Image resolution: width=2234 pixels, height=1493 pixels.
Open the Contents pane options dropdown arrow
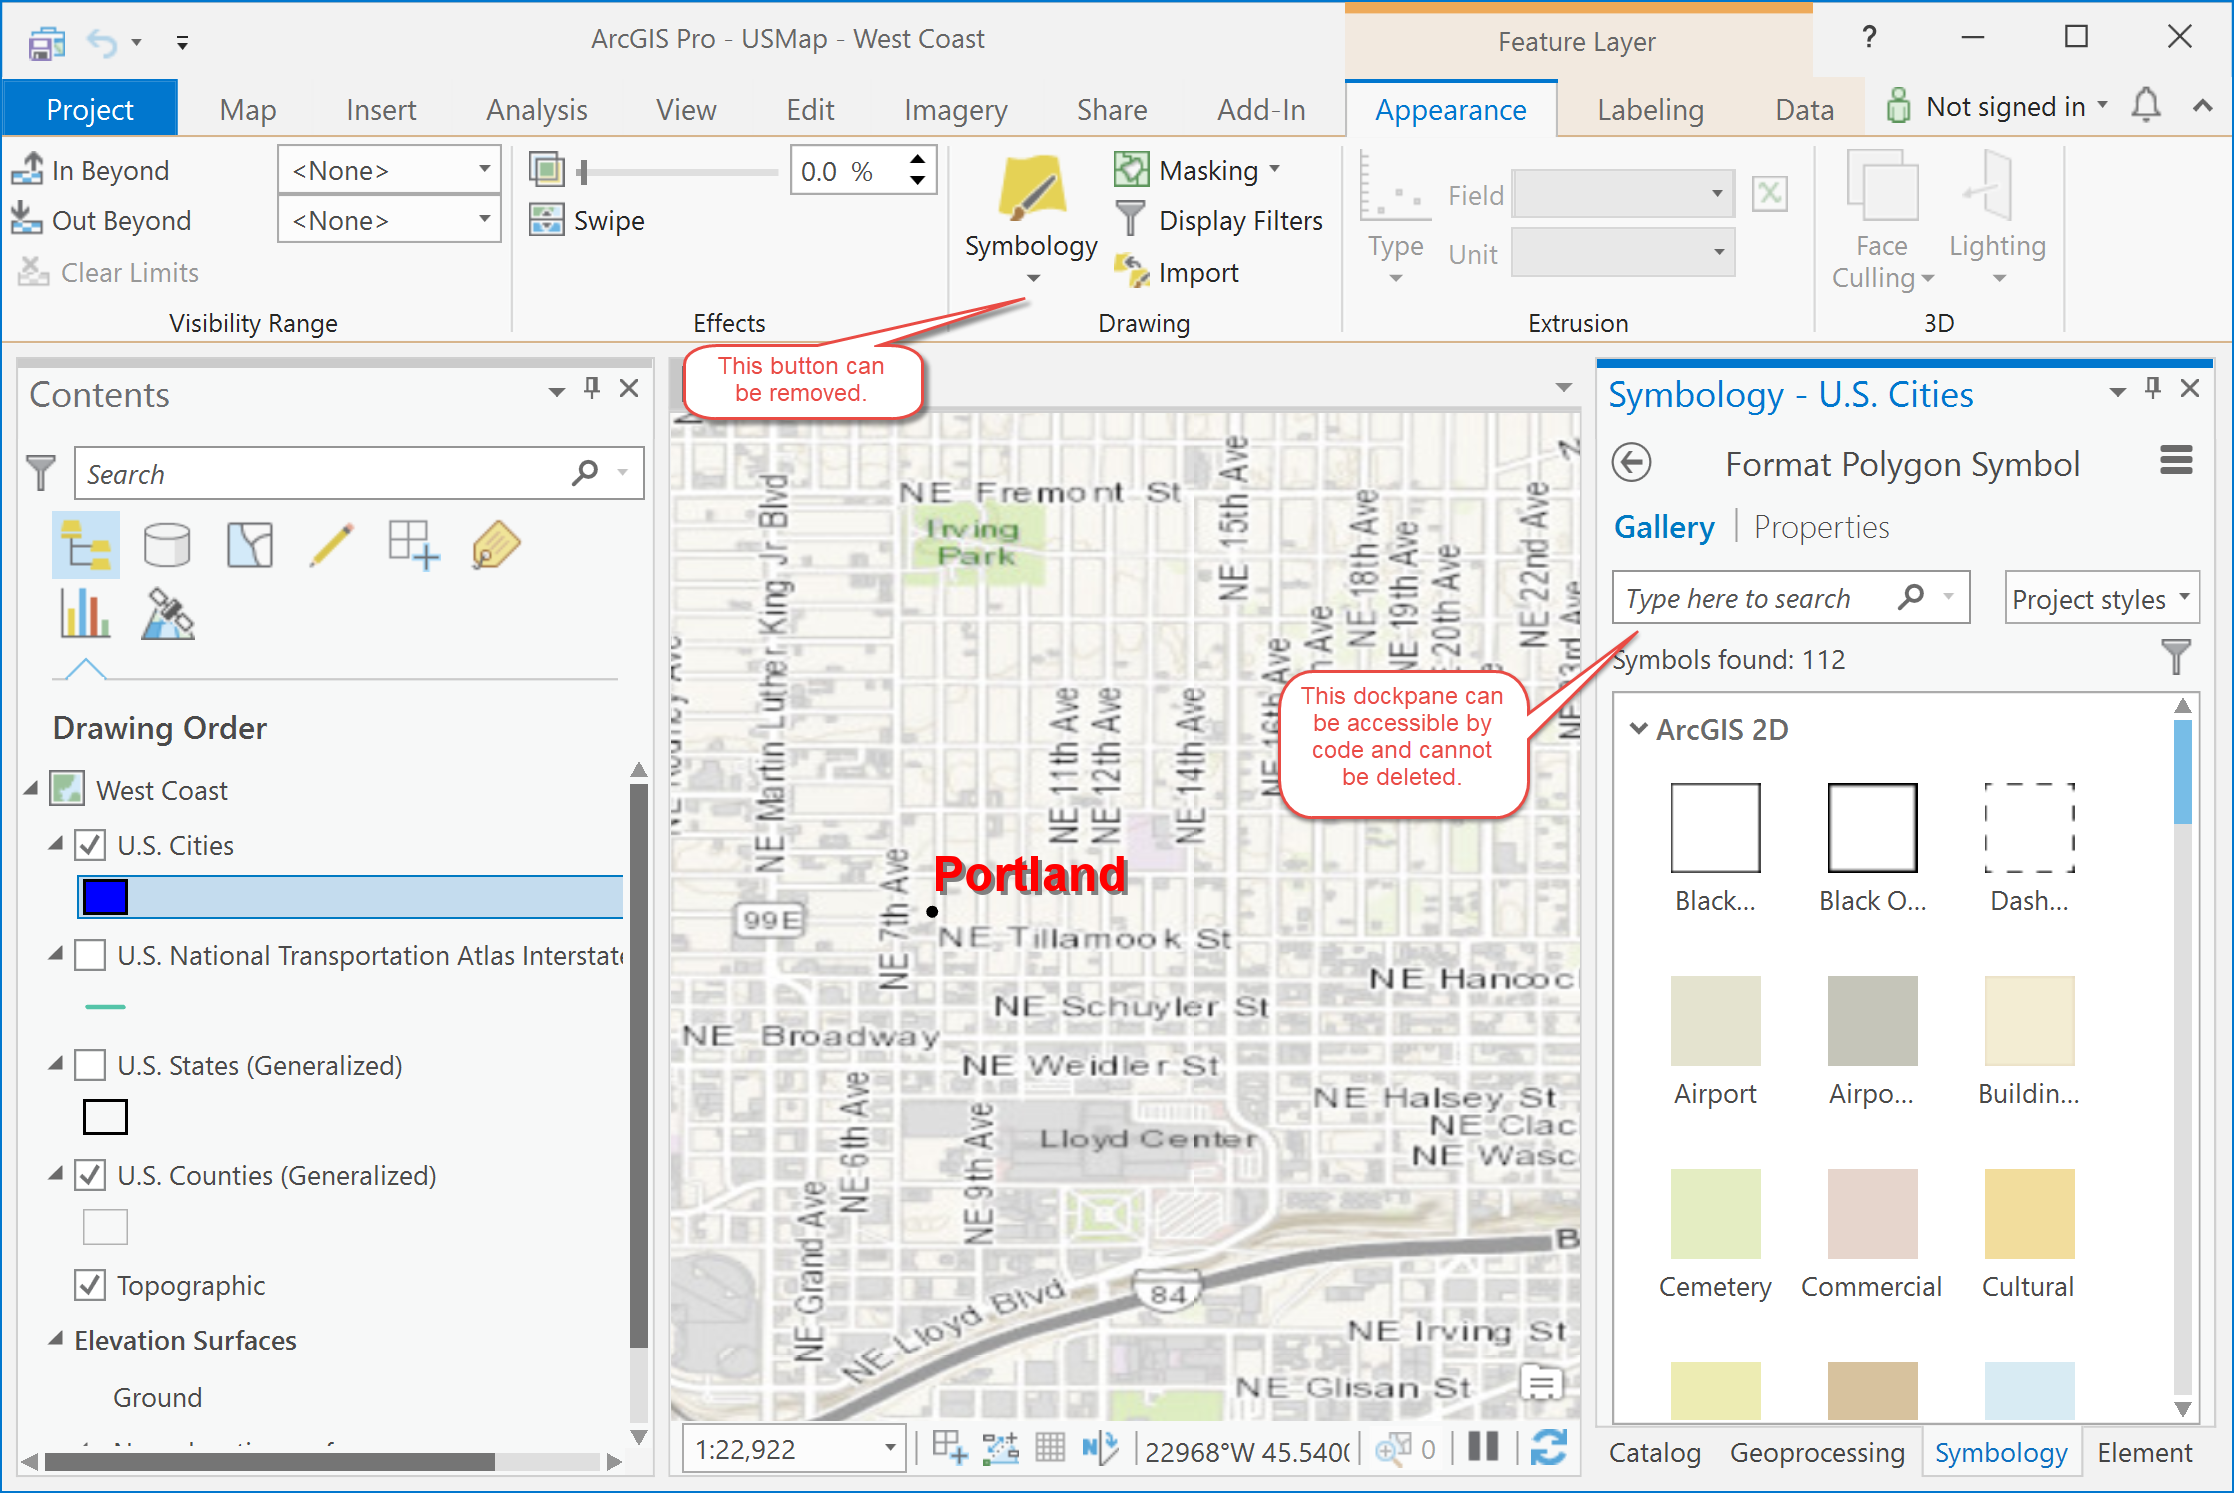pos(556,391)
